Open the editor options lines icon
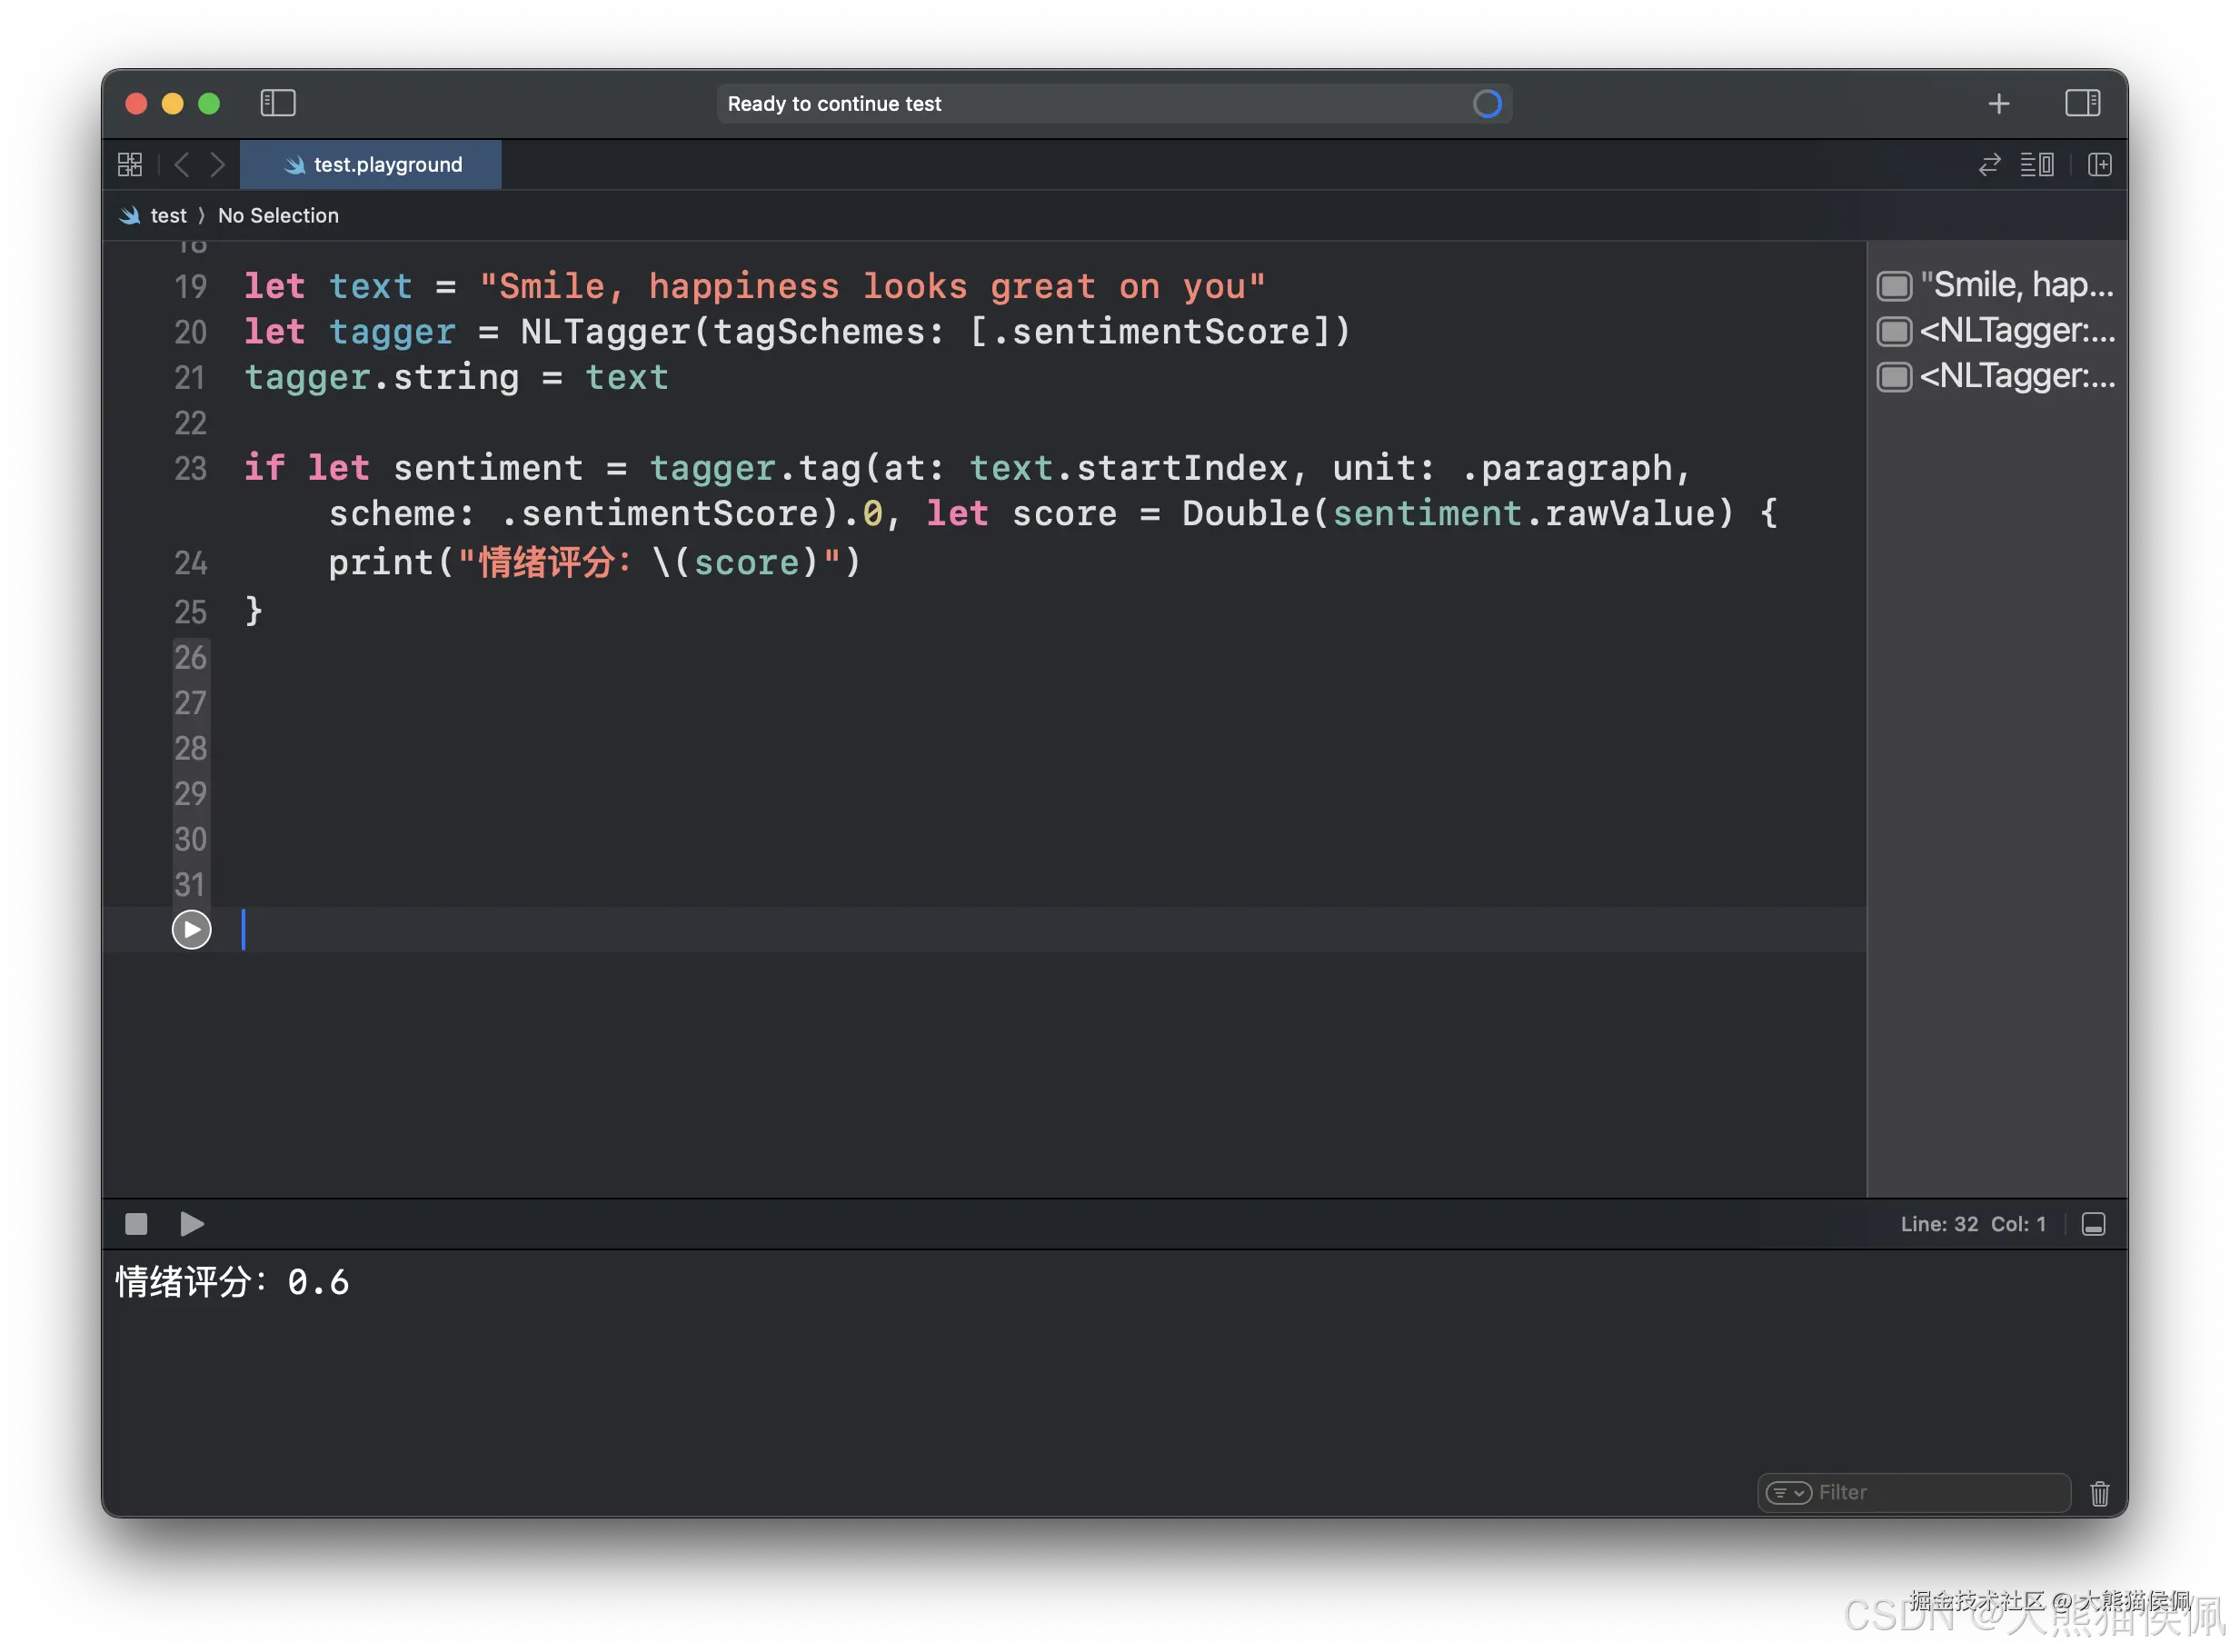The image size is (2230, 1652). [x=2036, y=165]
